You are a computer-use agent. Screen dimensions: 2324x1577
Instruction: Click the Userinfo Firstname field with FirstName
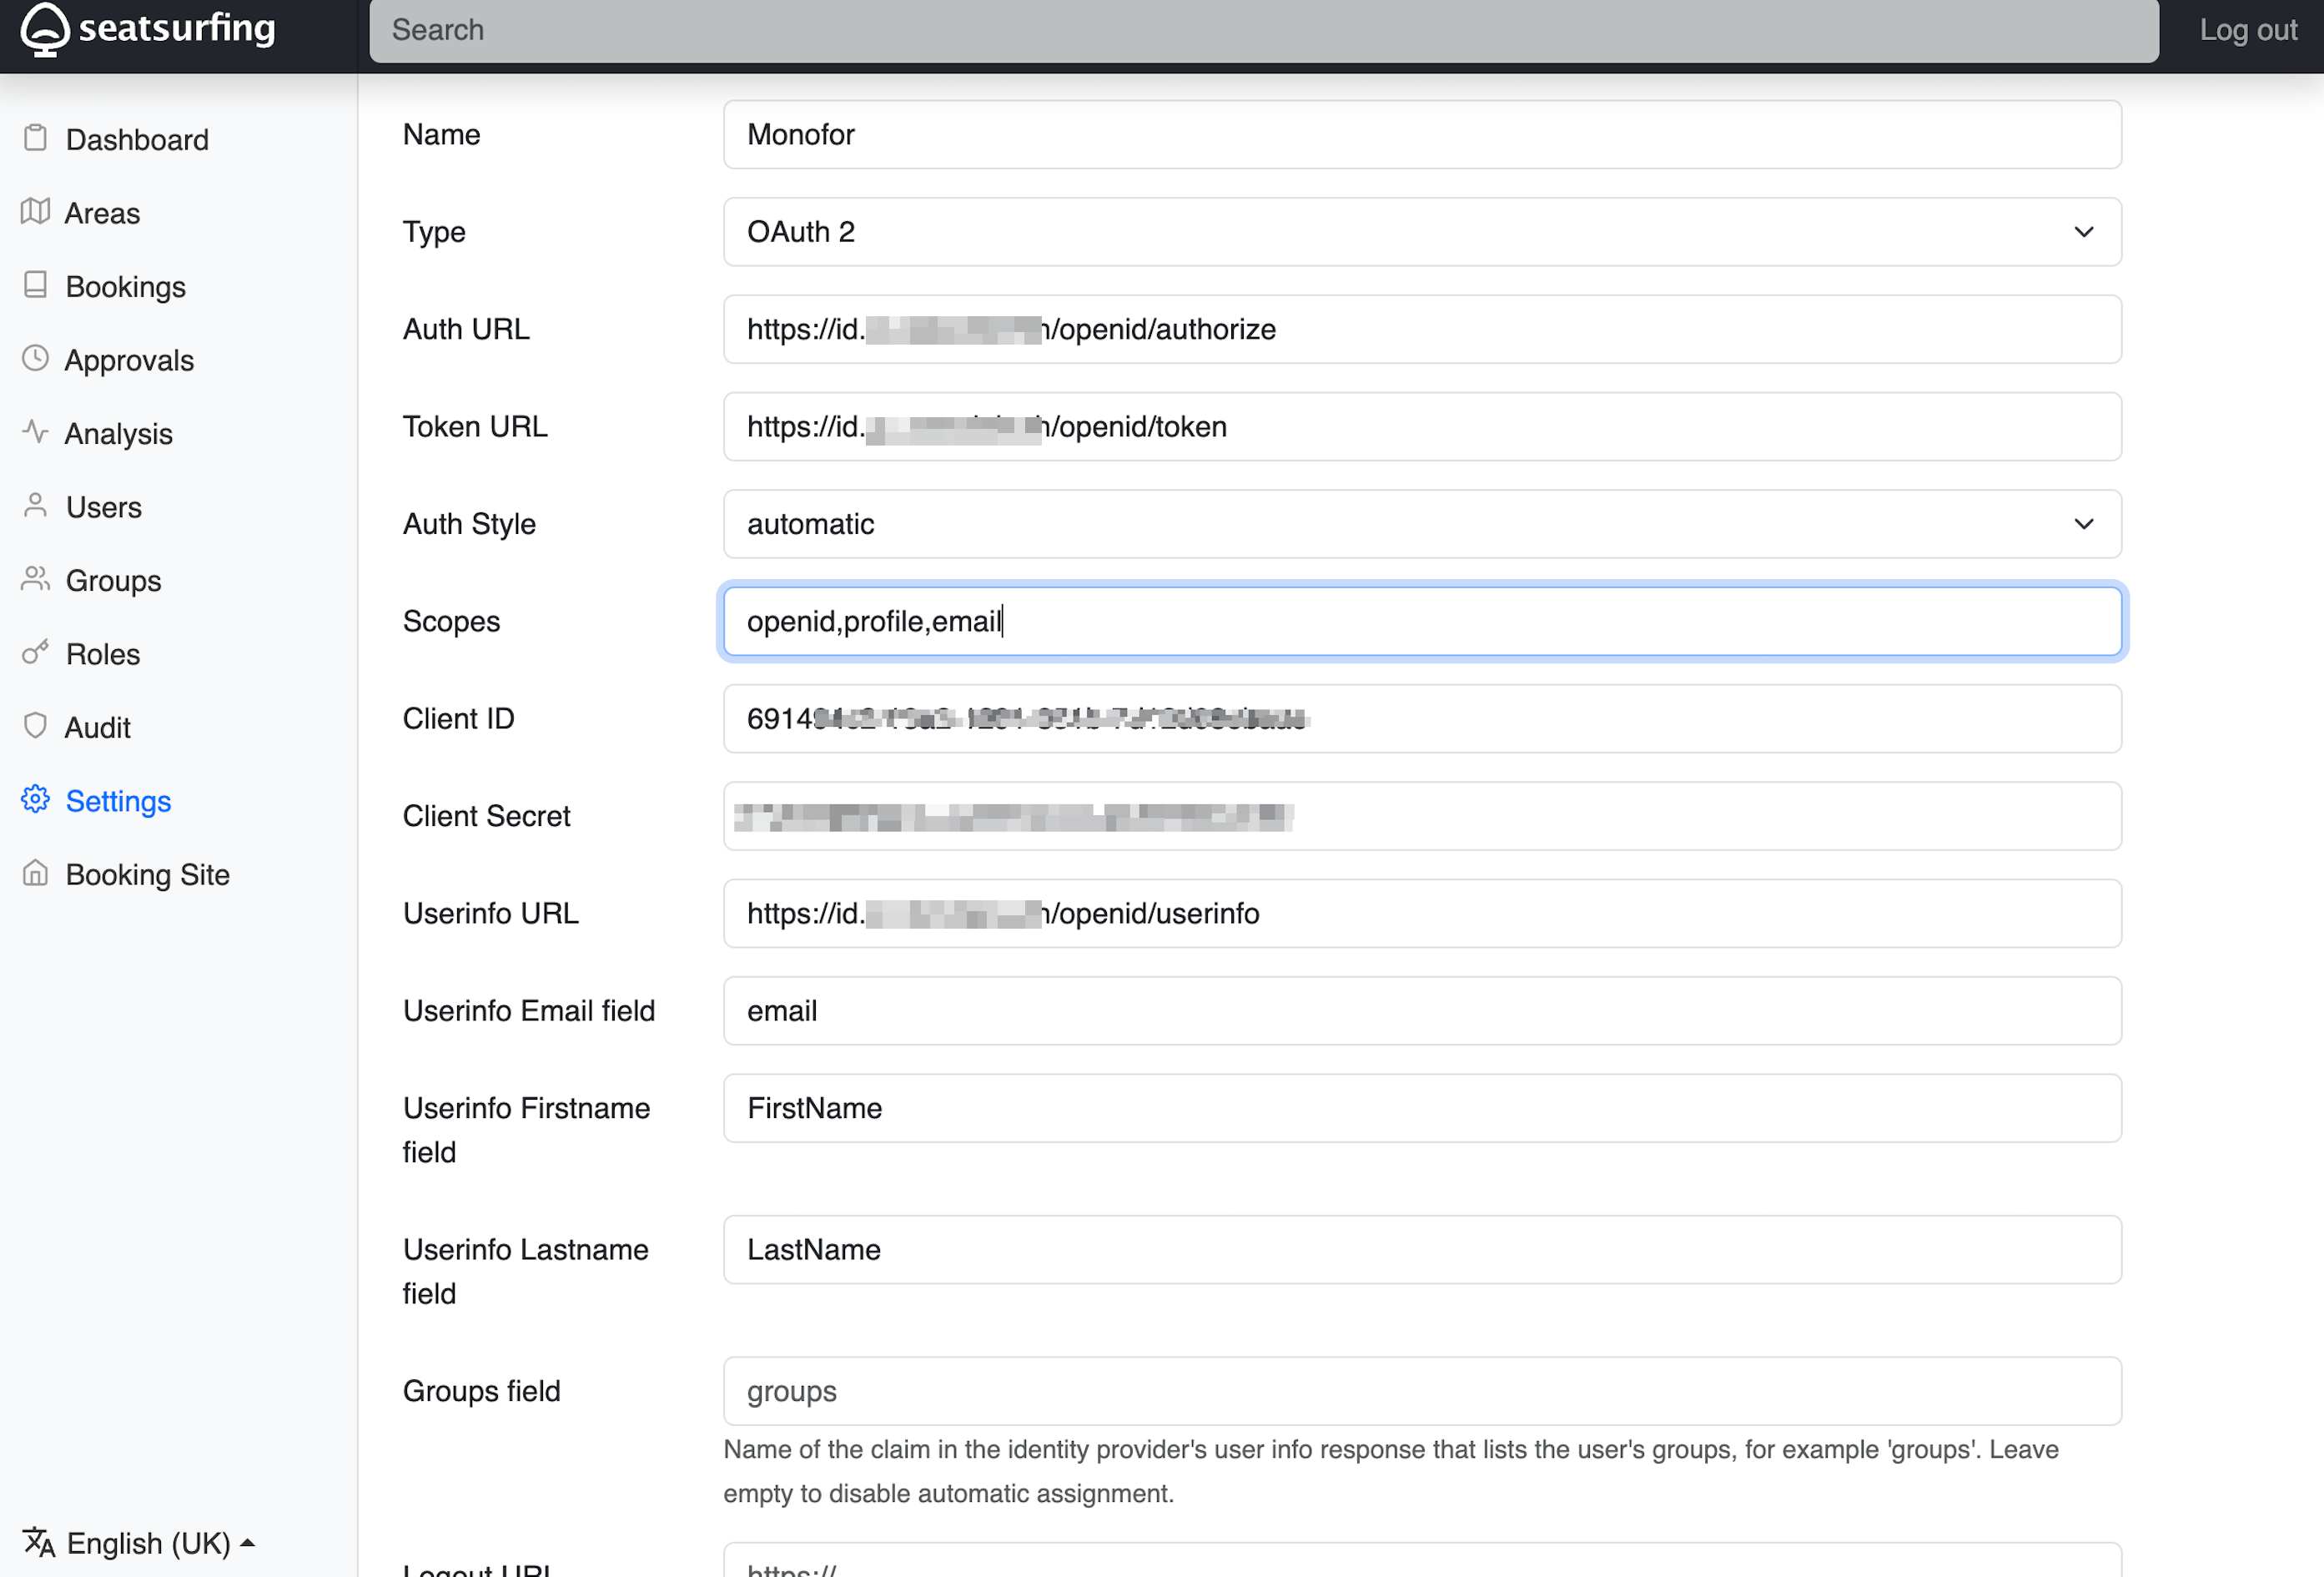coord(1421,1108)
